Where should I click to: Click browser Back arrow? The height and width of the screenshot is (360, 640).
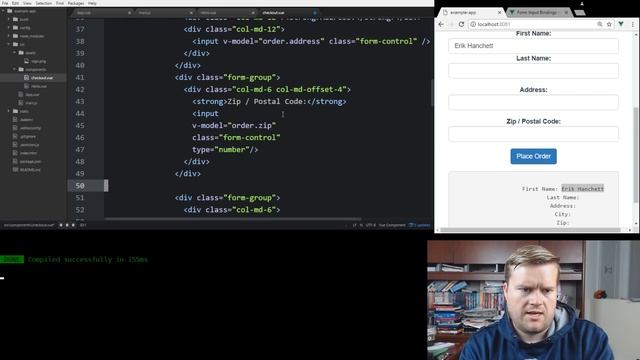441,24
